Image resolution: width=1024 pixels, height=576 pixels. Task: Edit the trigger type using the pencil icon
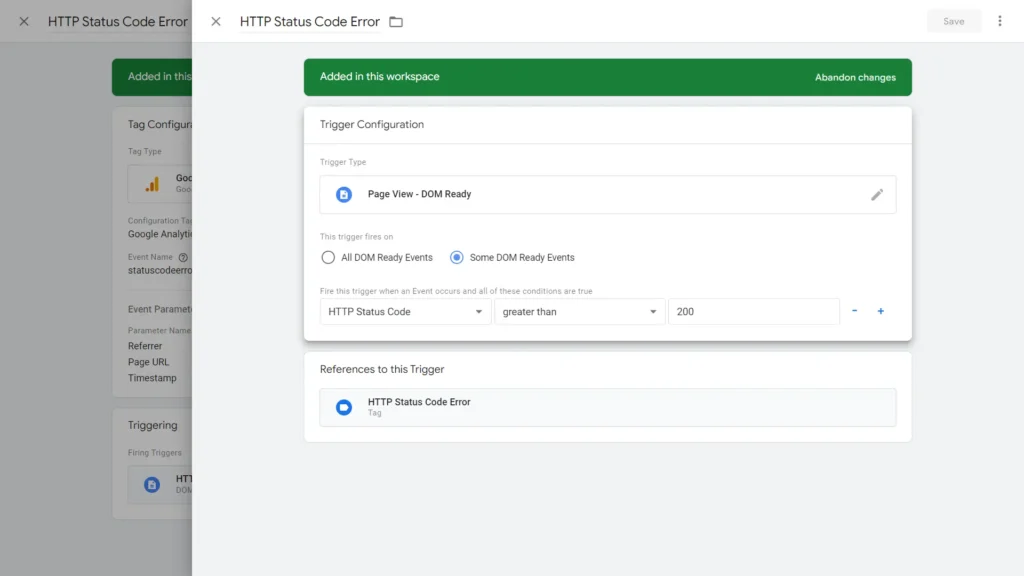(877, 194)
